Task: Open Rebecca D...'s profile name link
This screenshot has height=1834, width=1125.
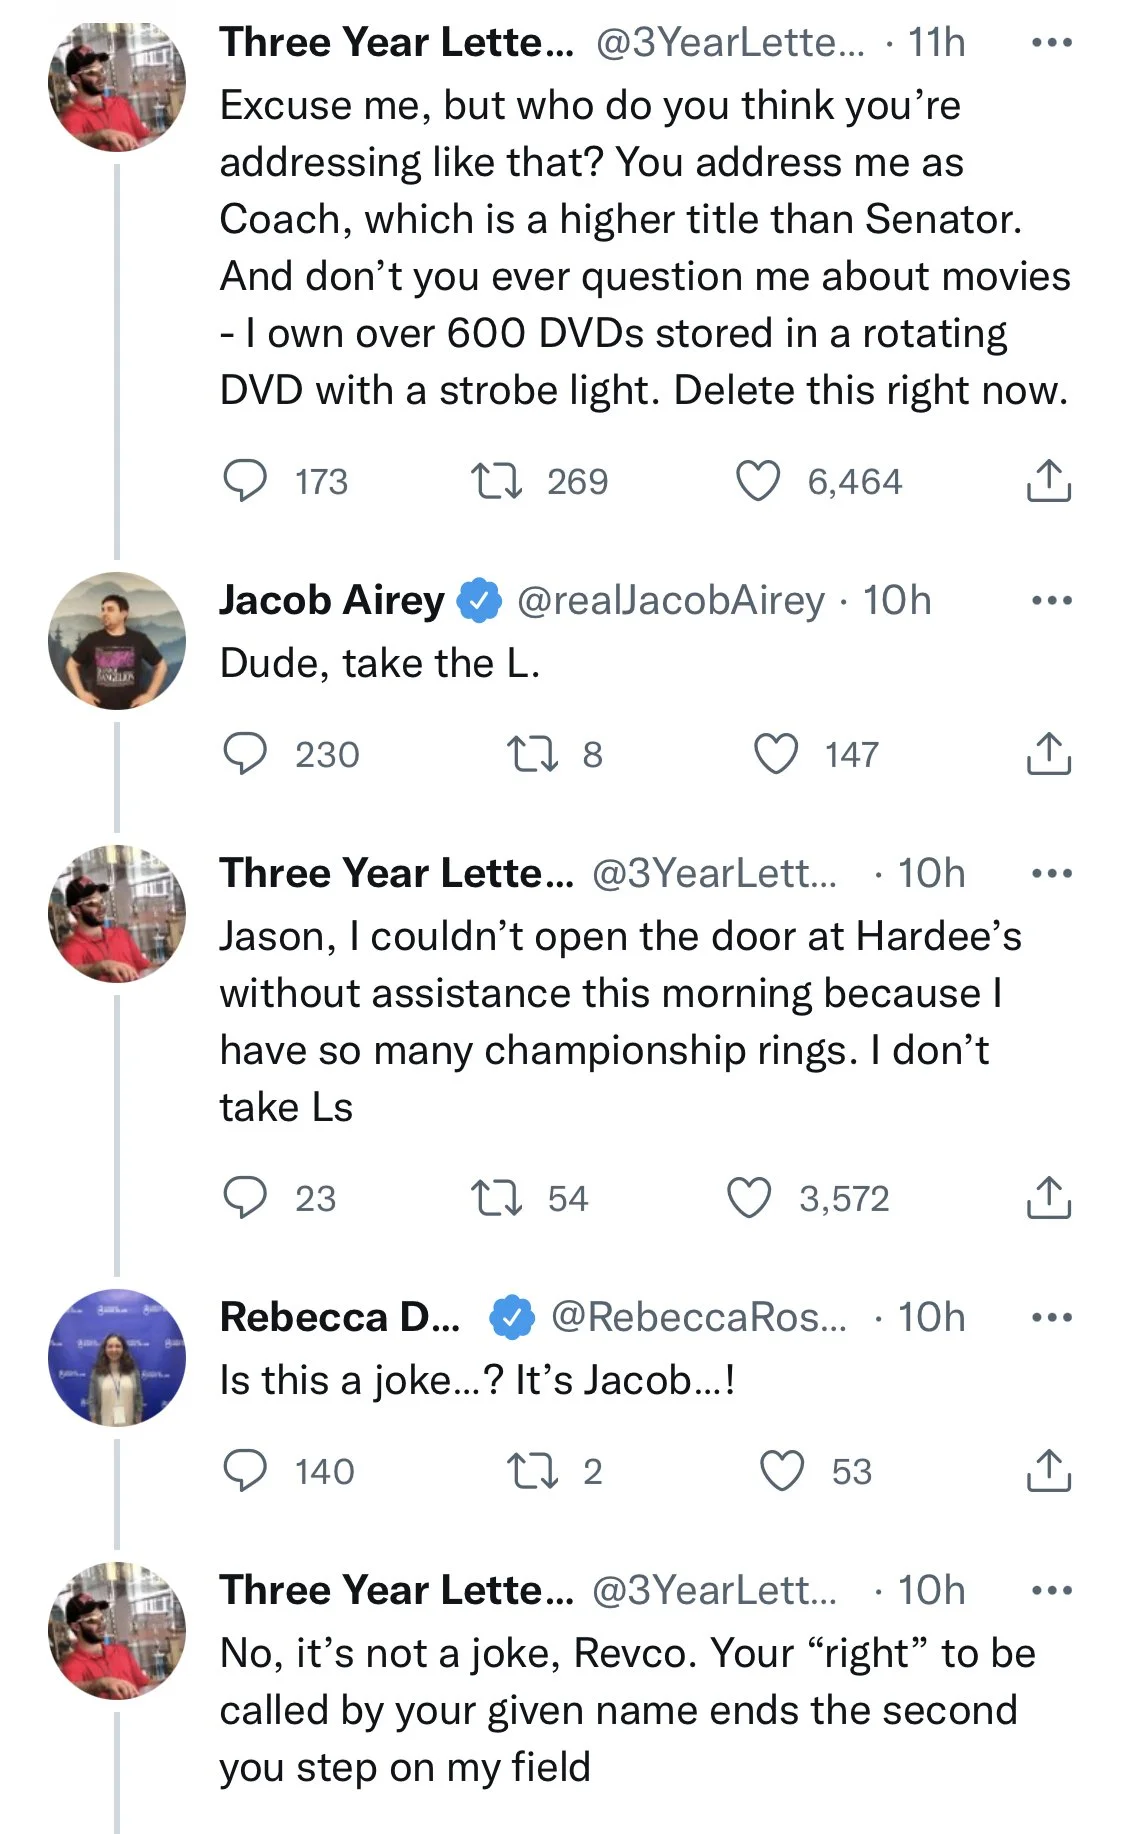Action: click(339, 1317)
